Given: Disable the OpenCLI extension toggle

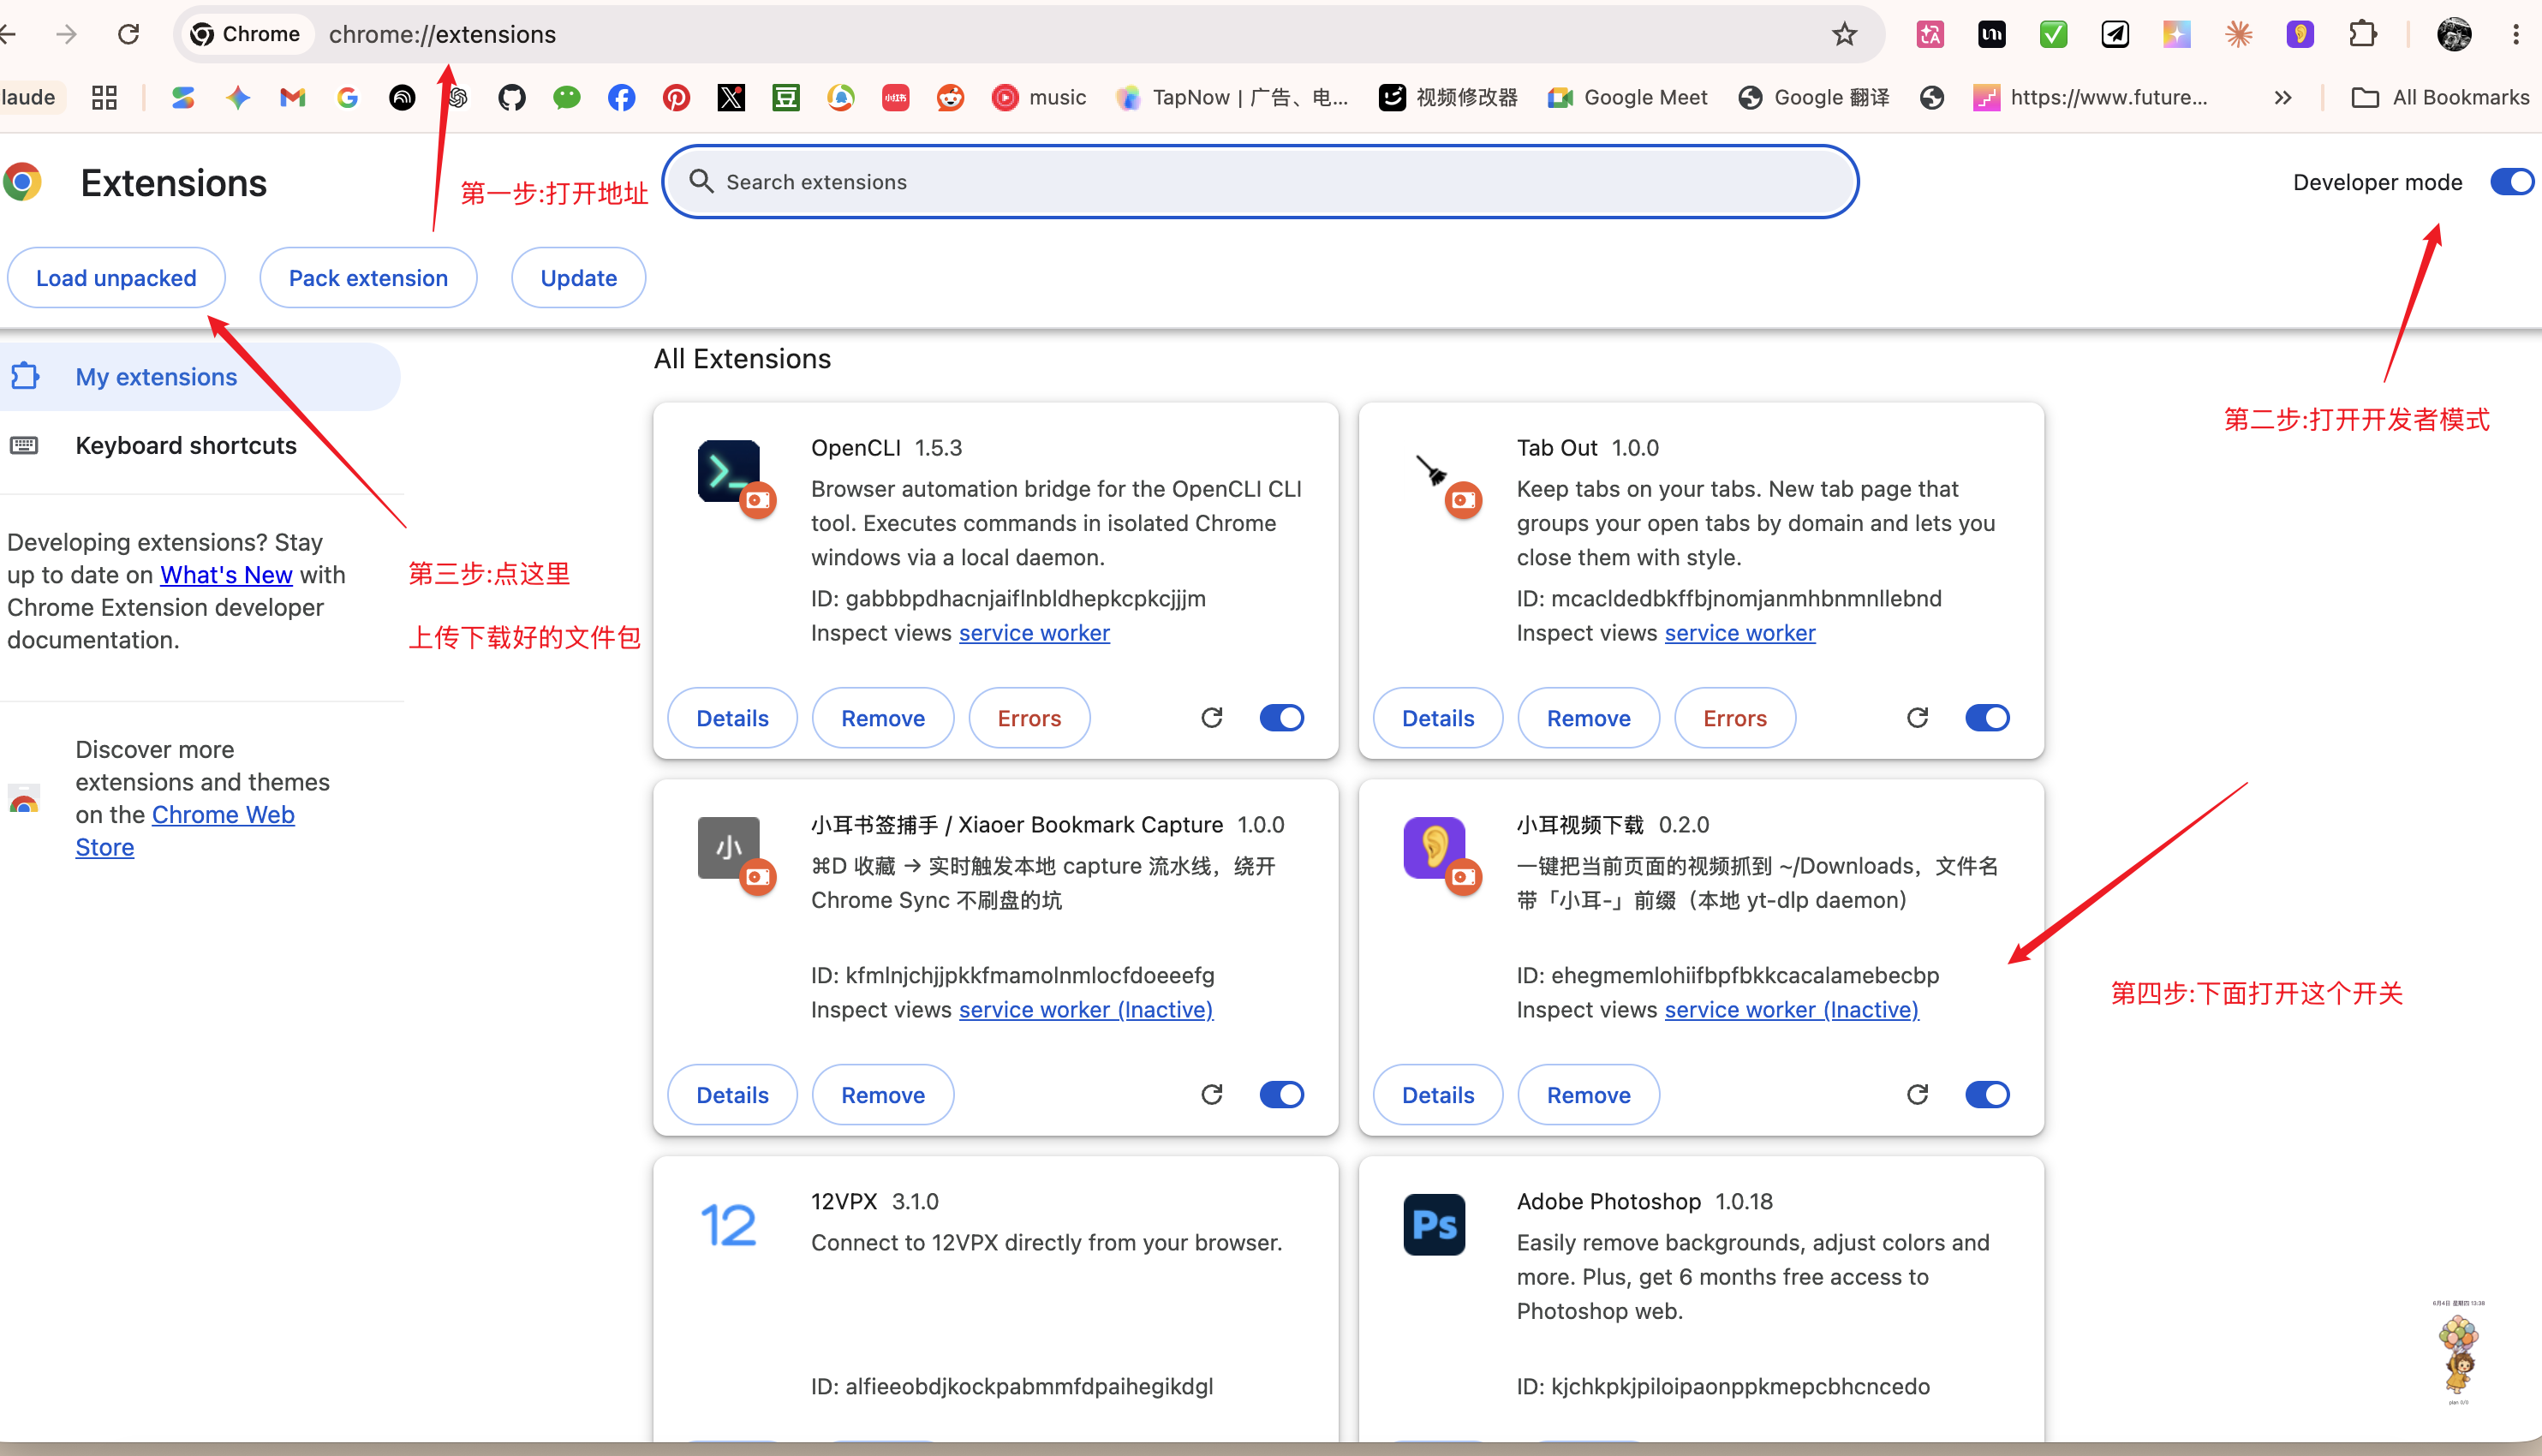Looking at the screenshot, I should pyautogui.click(x=1282, y=718).
